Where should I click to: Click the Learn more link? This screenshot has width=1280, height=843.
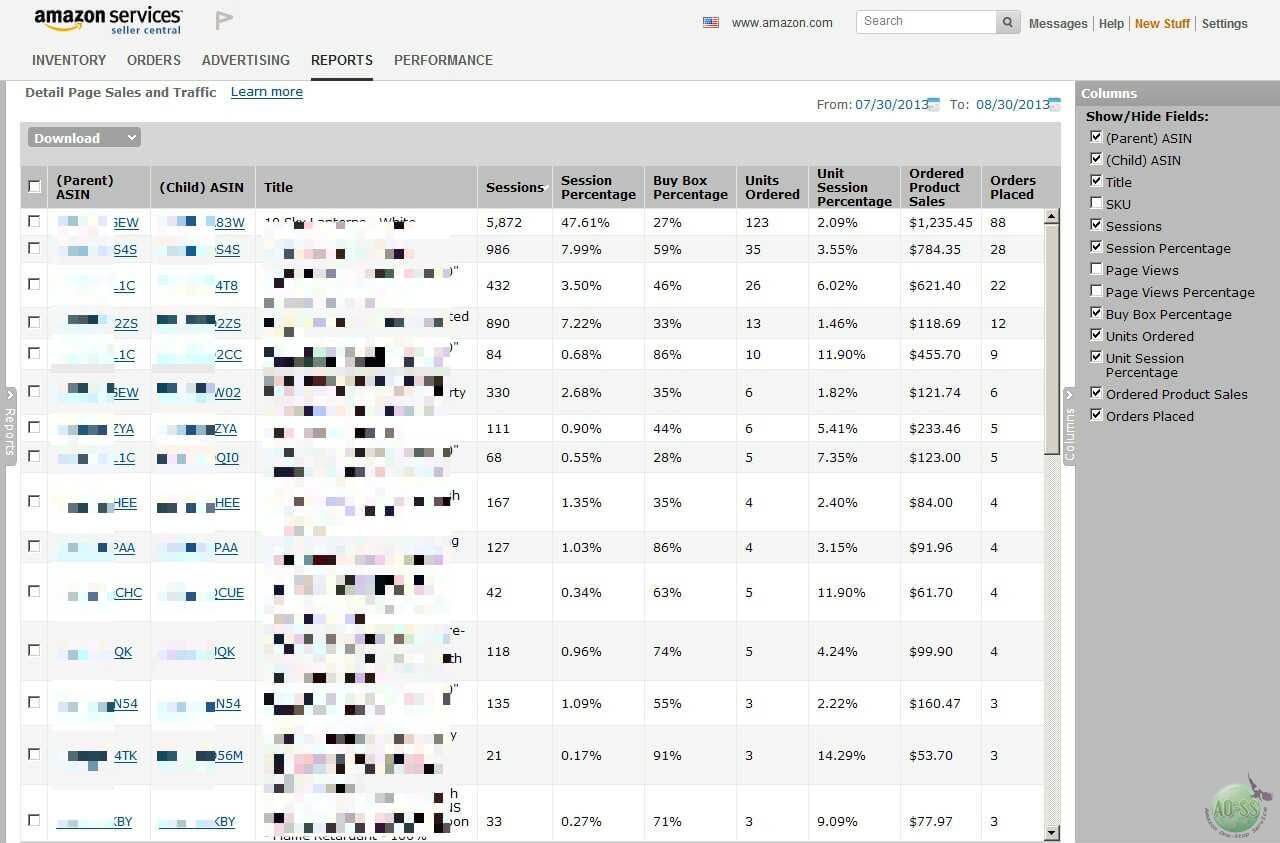click(266, 91)
